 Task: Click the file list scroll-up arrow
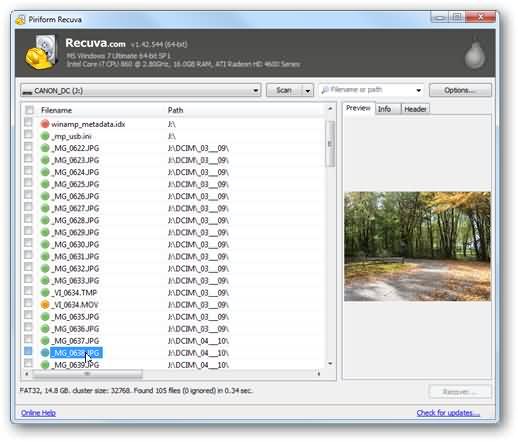(330, 109)
